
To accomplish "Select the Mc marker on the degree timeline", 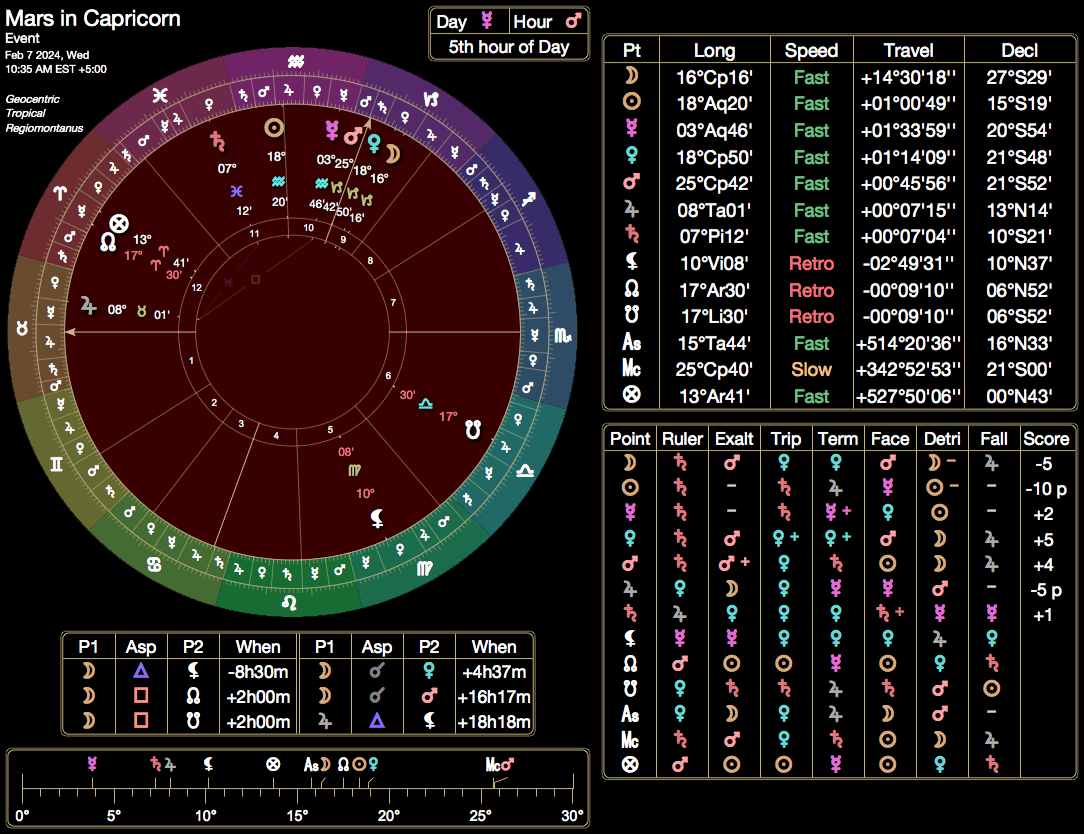I will pos(493,764).
